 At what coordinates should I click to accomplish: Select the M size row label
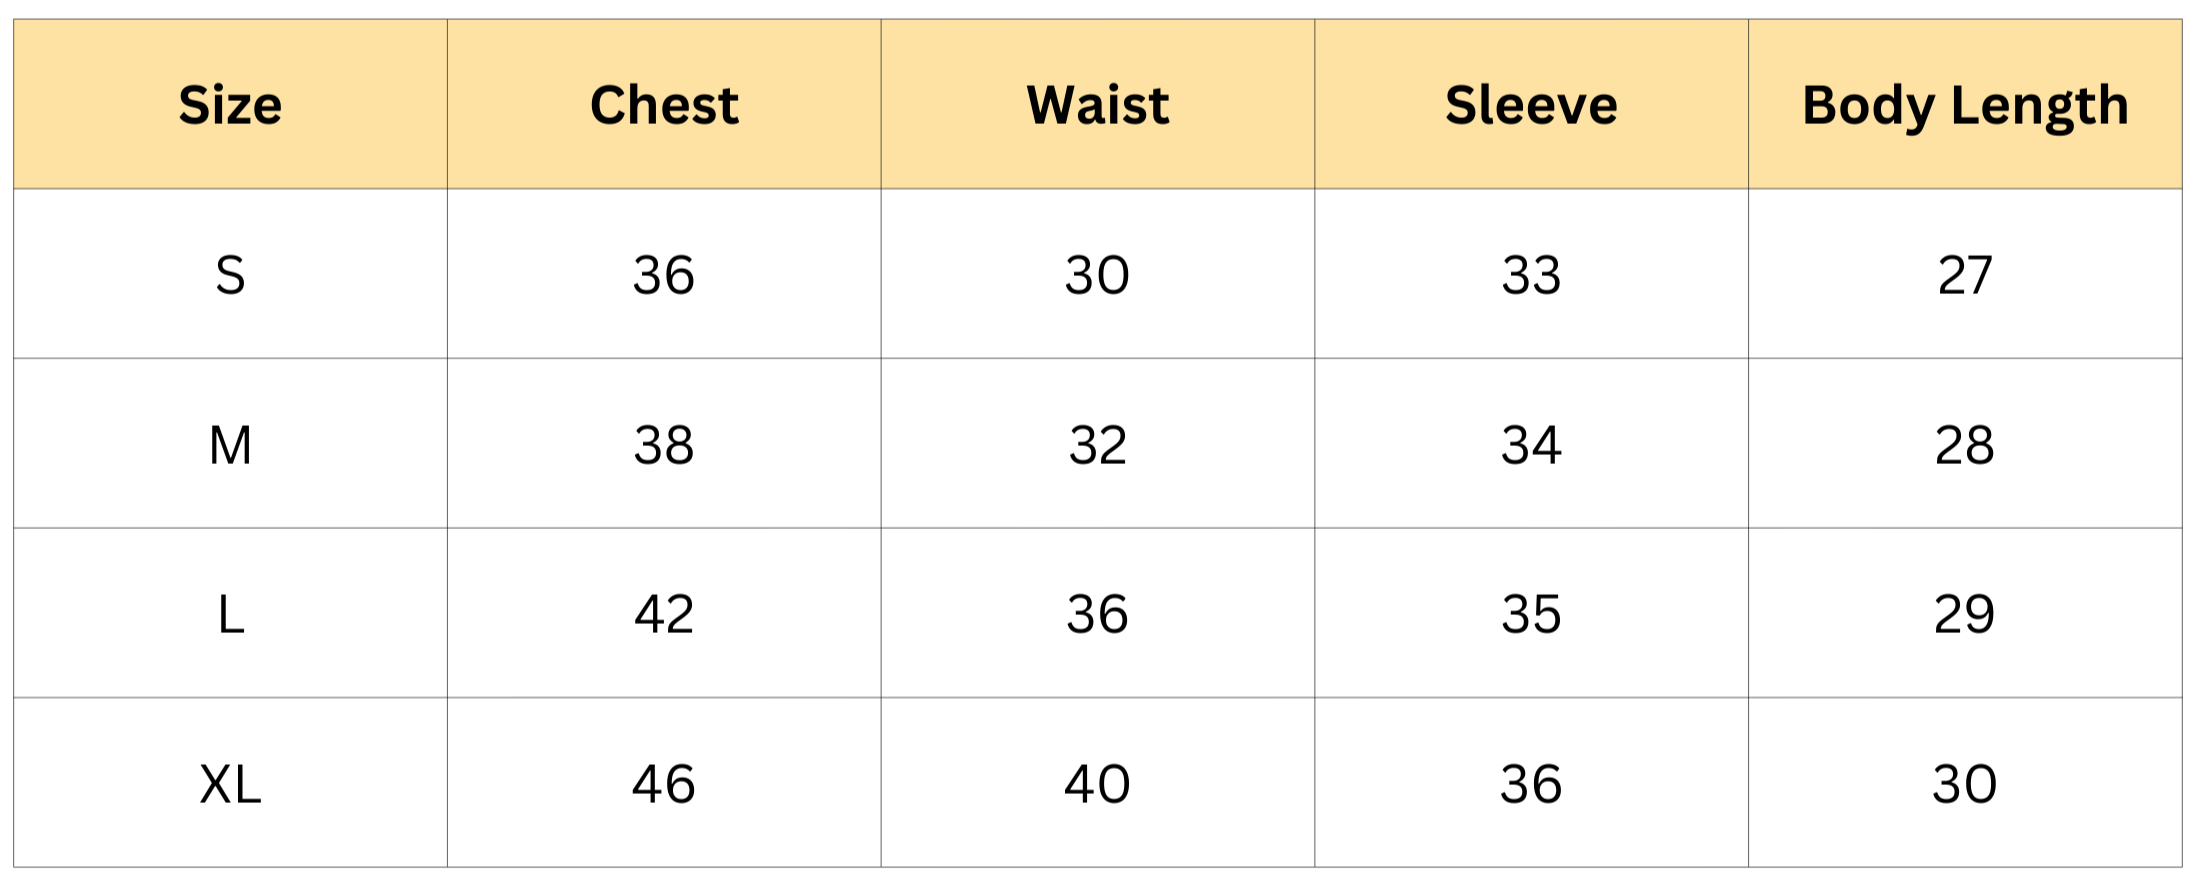[230, 445]
